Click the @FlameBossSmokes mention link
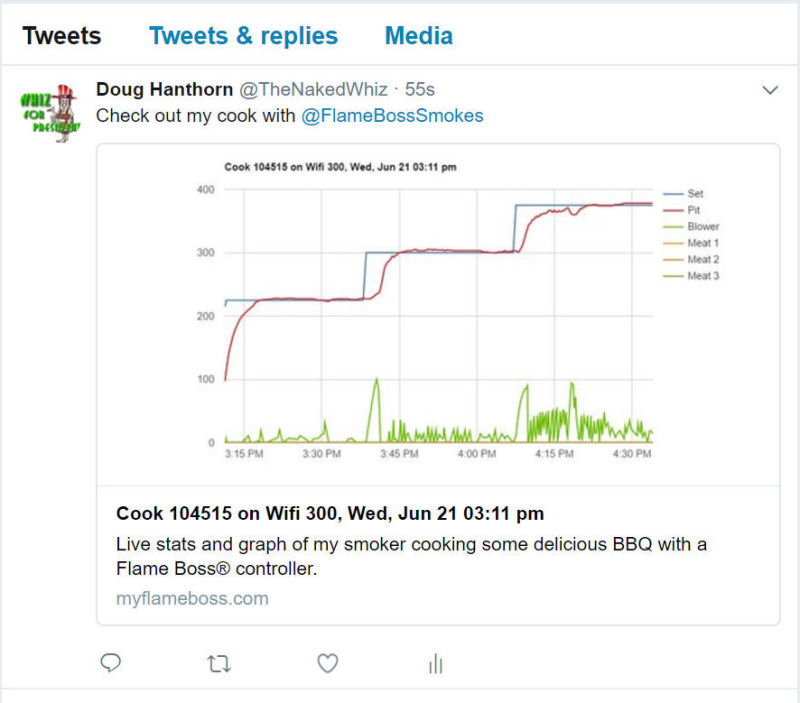 point(392,116)
